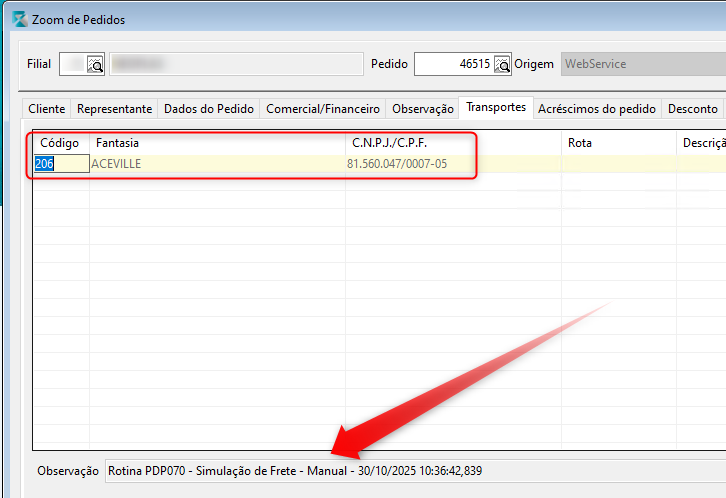This screenshot has width=726, height=498.
Task: Select the Dados do Pedido tab
Action: pos(209,109)
